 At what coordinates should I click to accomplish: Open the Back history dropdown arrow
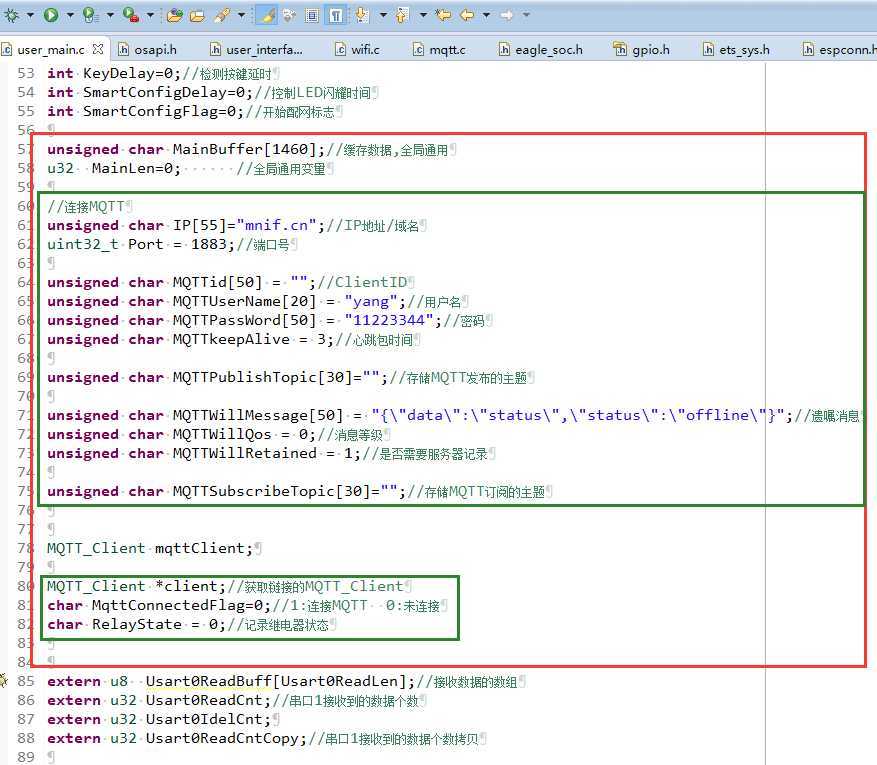click(x=487, y=15)
